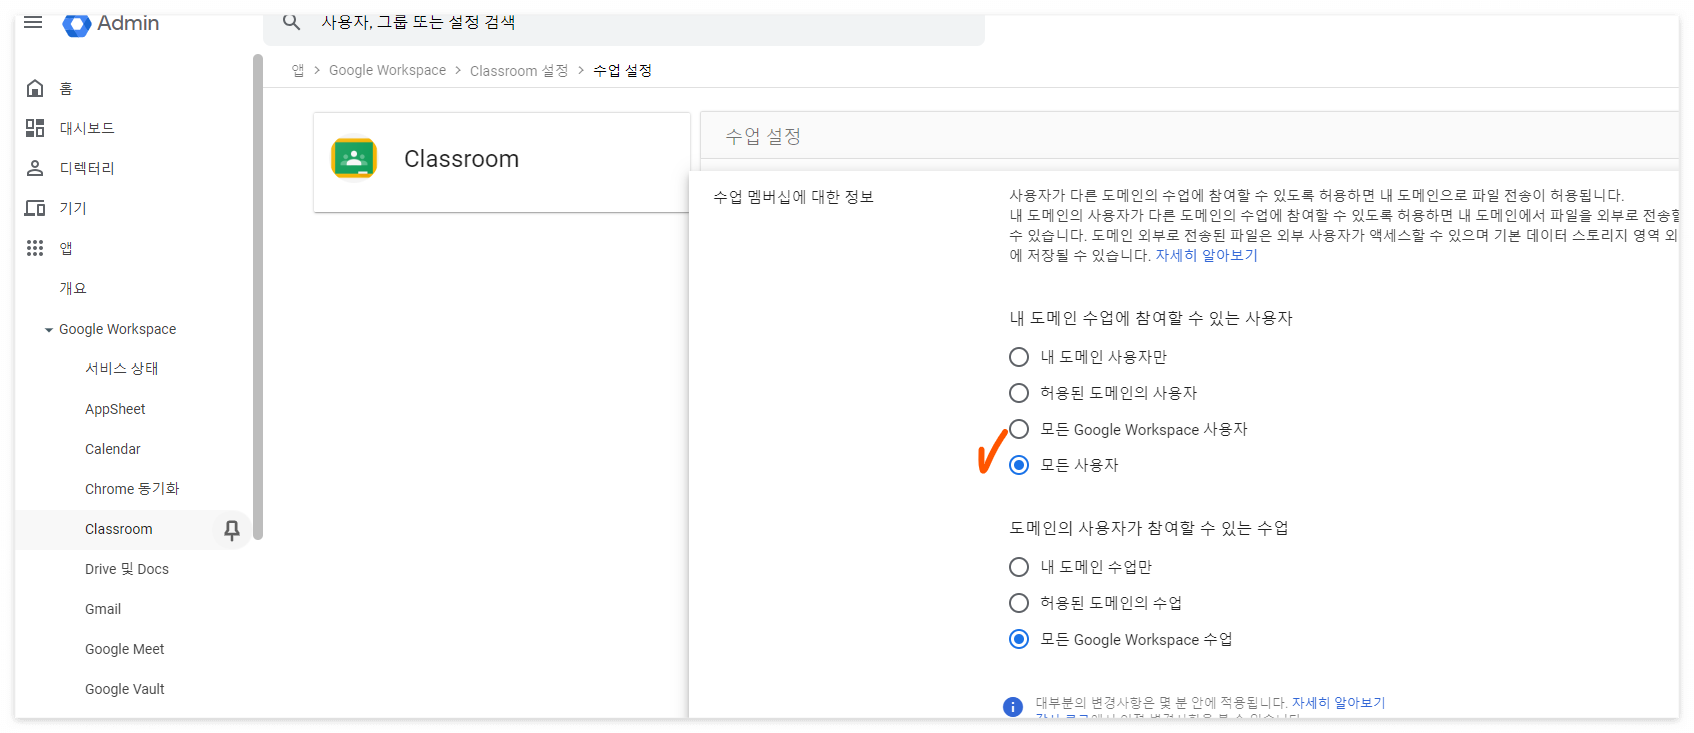Viewport: 1694px width, 733px height.
Task: Select the '모든 사용자' radio option
Action: pyautogui.click(x=1019, y=465)
